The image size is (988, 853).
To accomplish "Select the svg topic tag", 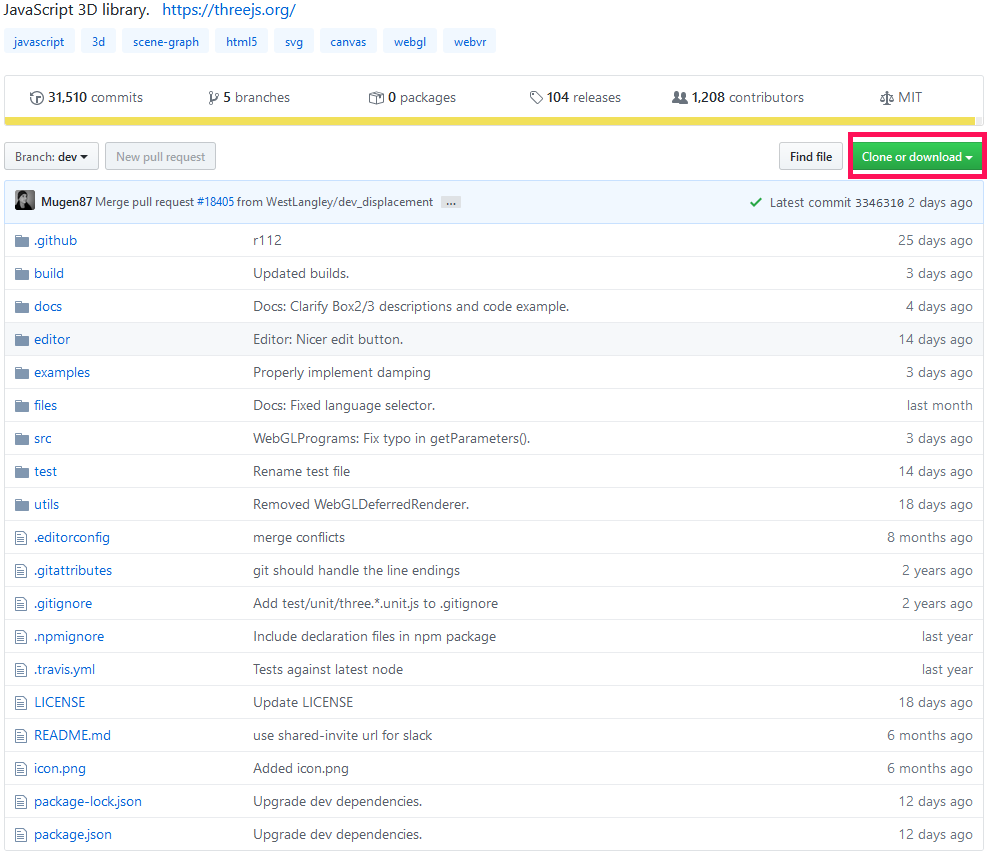I will [294, 42].
